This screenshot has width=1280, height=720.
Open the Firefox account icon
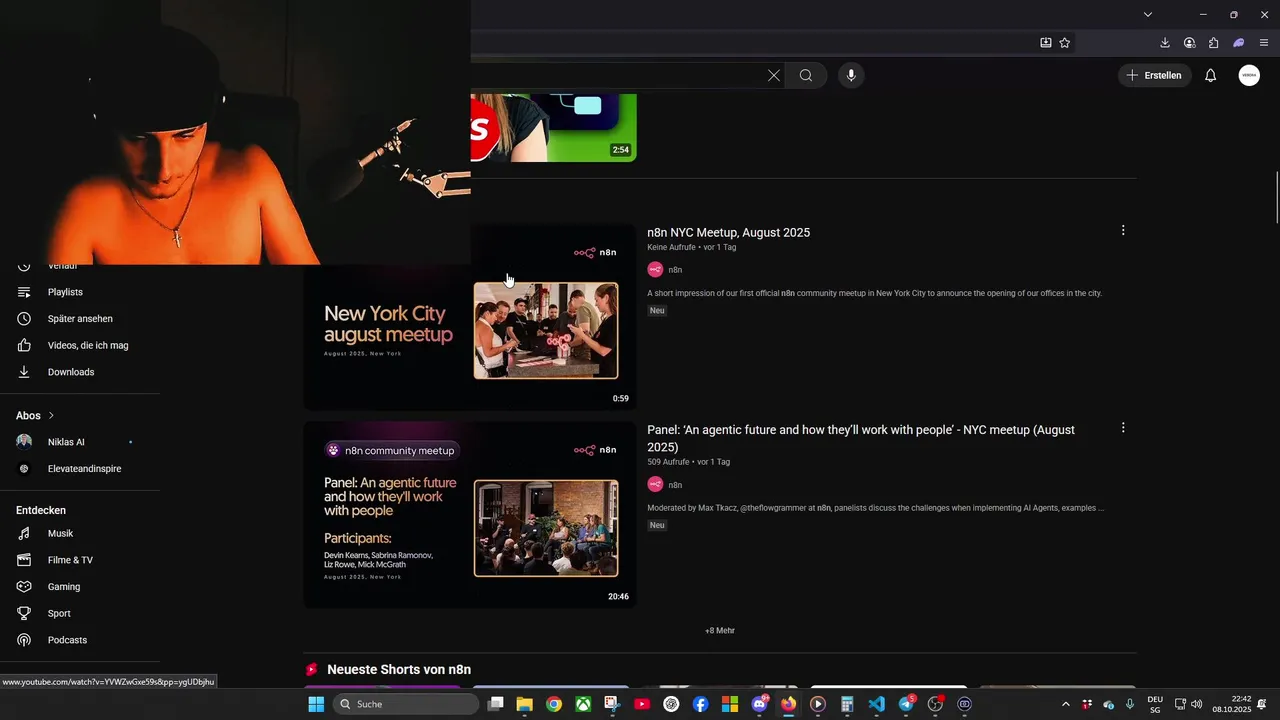click(1189, 43)
